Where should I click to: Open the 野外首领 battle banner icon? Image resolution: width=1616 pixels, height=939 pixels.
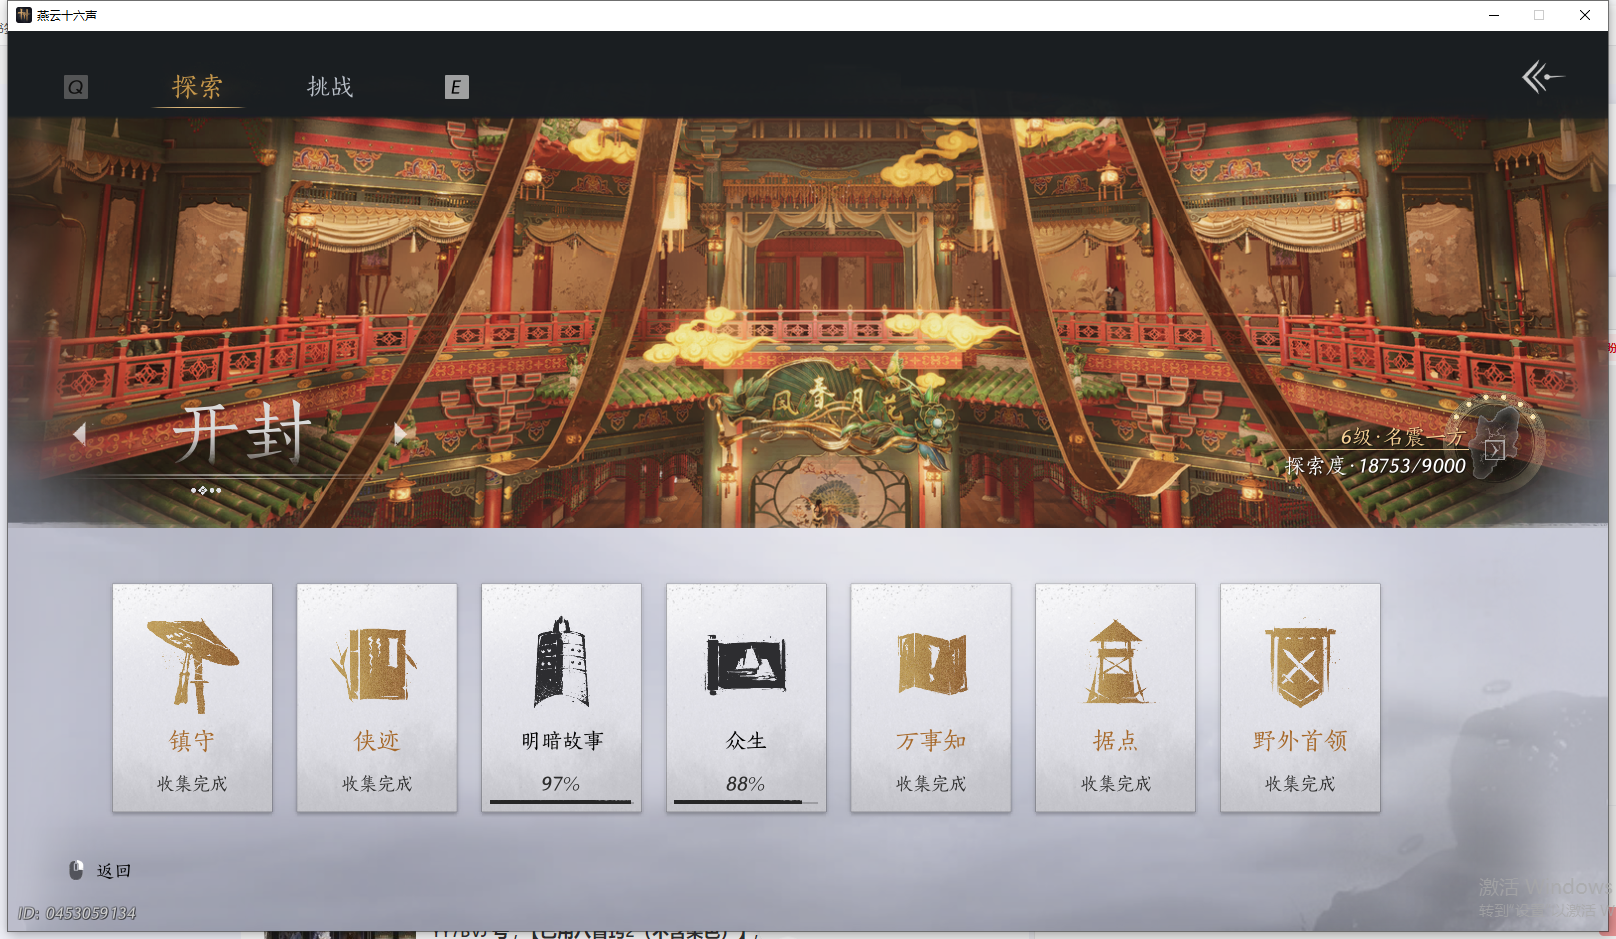(x=1299, y=660)
